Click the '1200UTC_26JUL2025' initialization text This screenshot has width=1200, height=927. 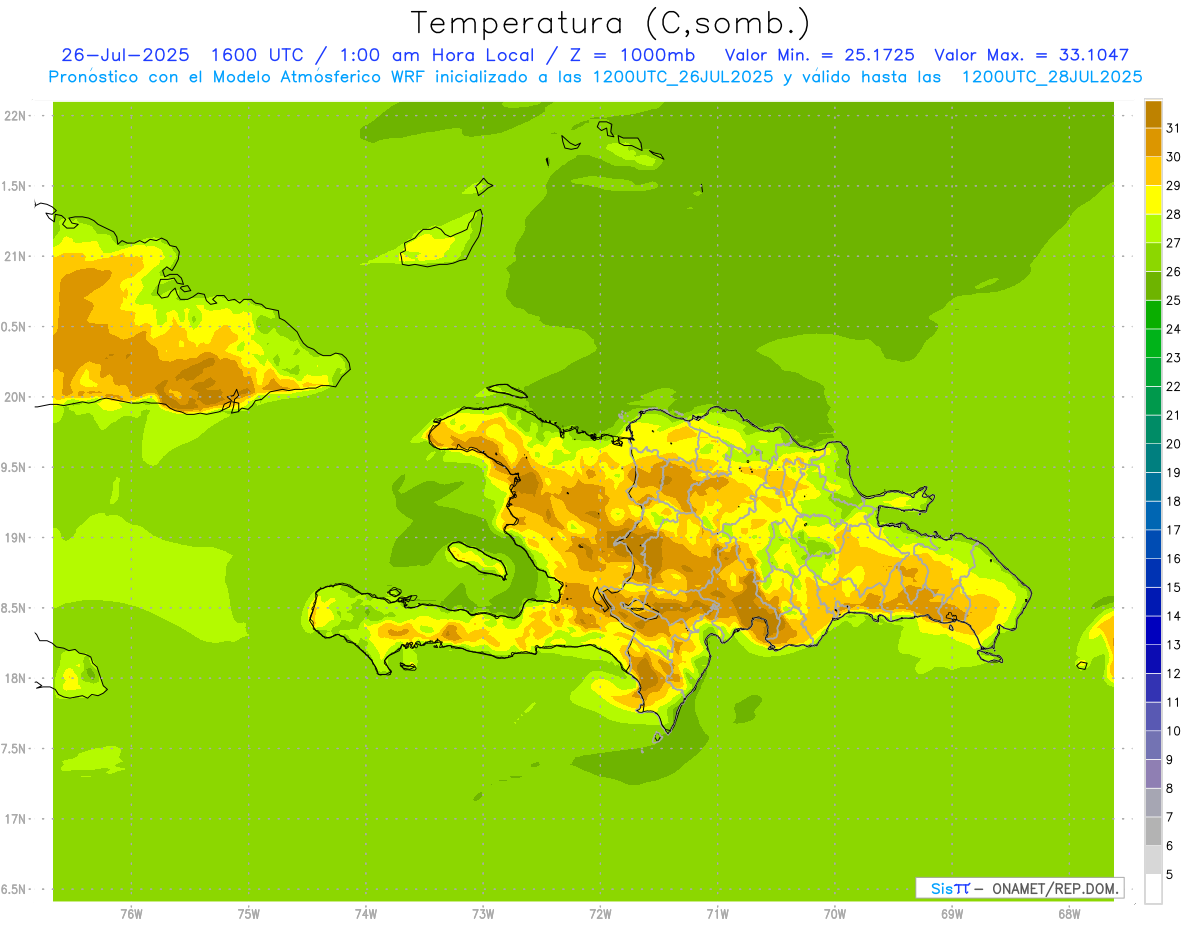click(x=684, y=77)
